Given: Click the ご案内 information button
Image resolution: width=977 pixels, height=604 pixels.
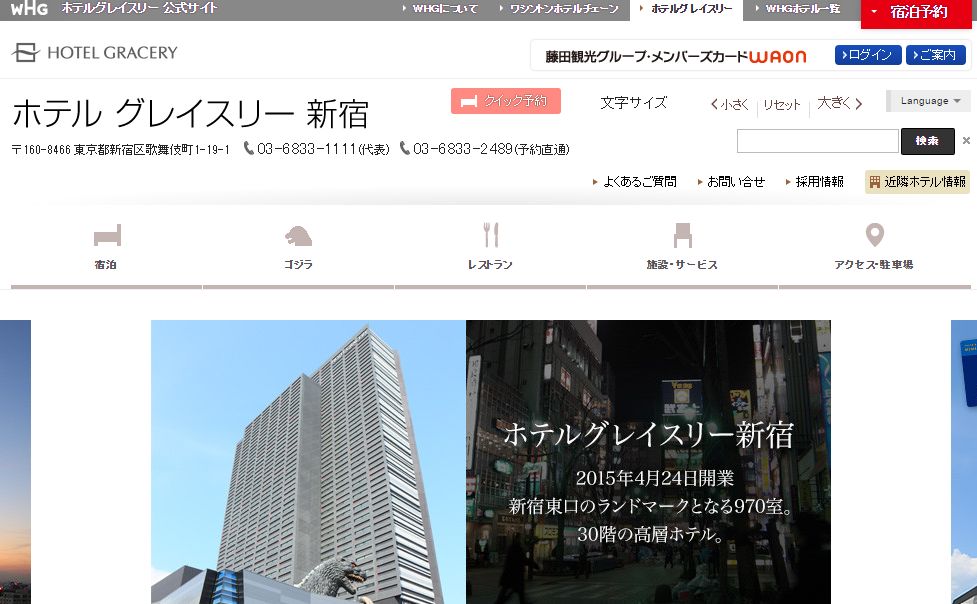Looking at the screenshot, I should tap(935, 55).
